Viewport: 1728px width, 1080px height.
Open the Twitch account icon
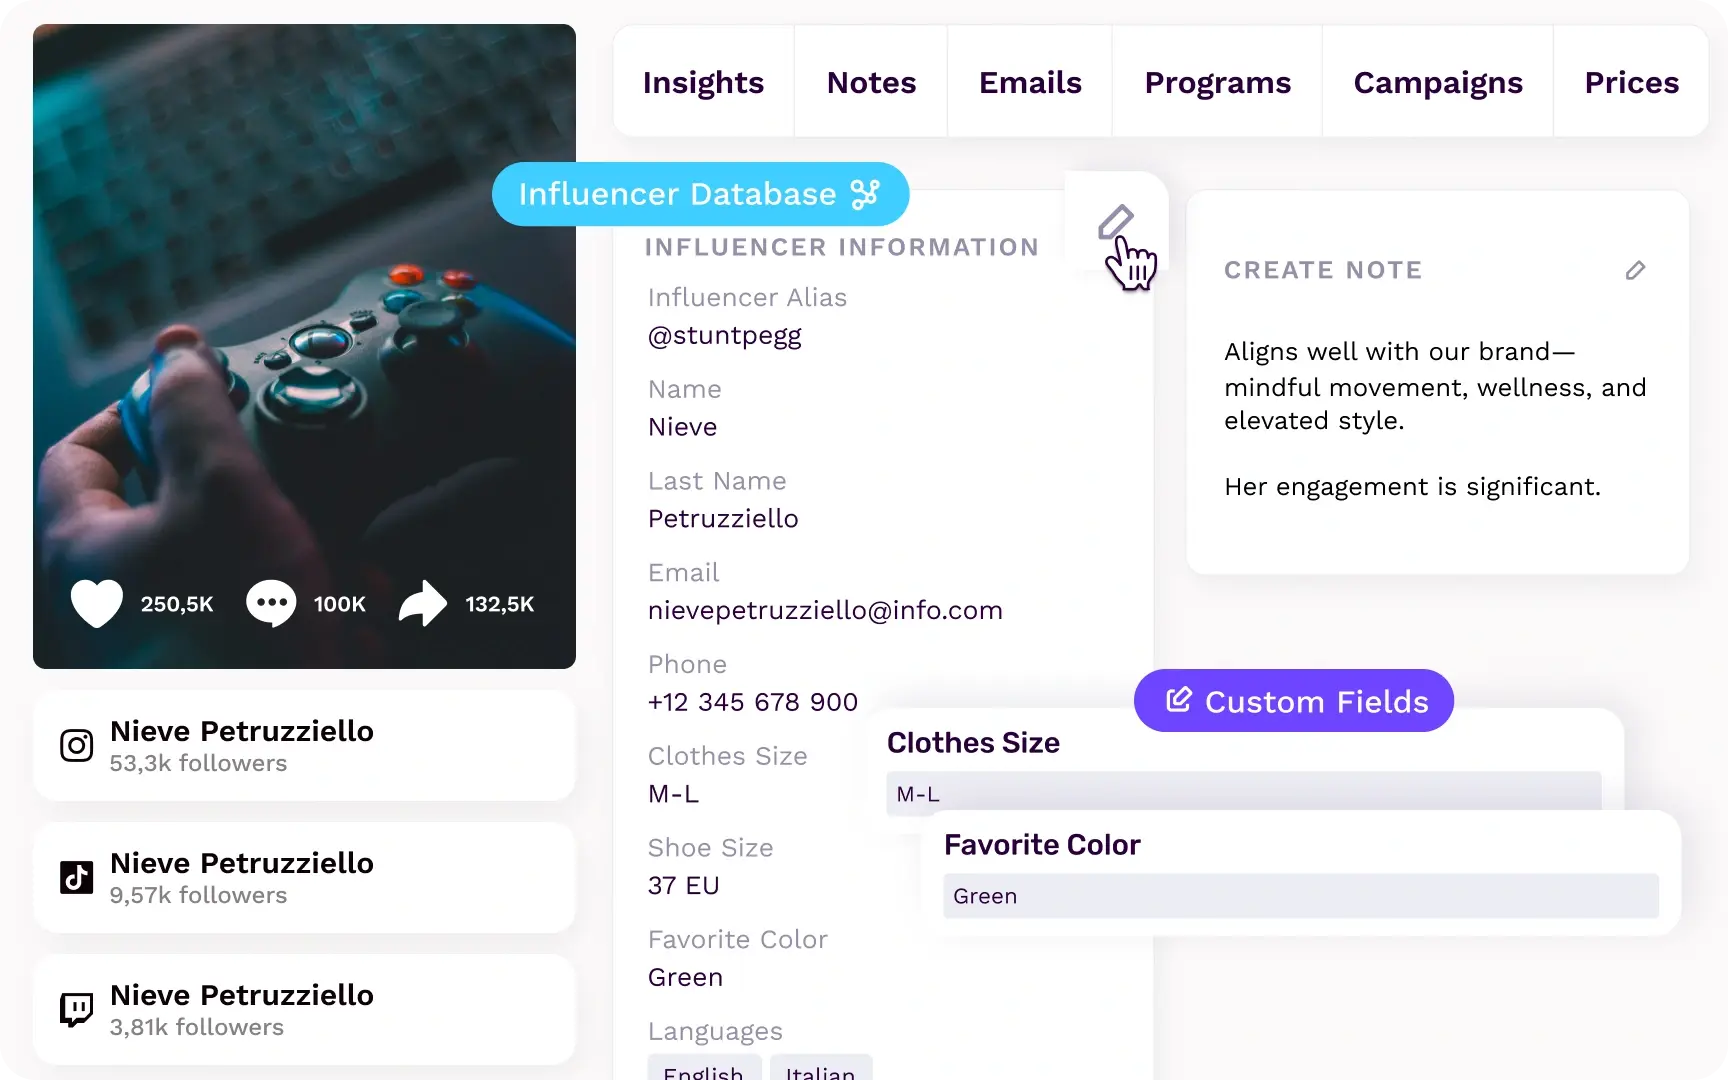tap(76, 1009)
